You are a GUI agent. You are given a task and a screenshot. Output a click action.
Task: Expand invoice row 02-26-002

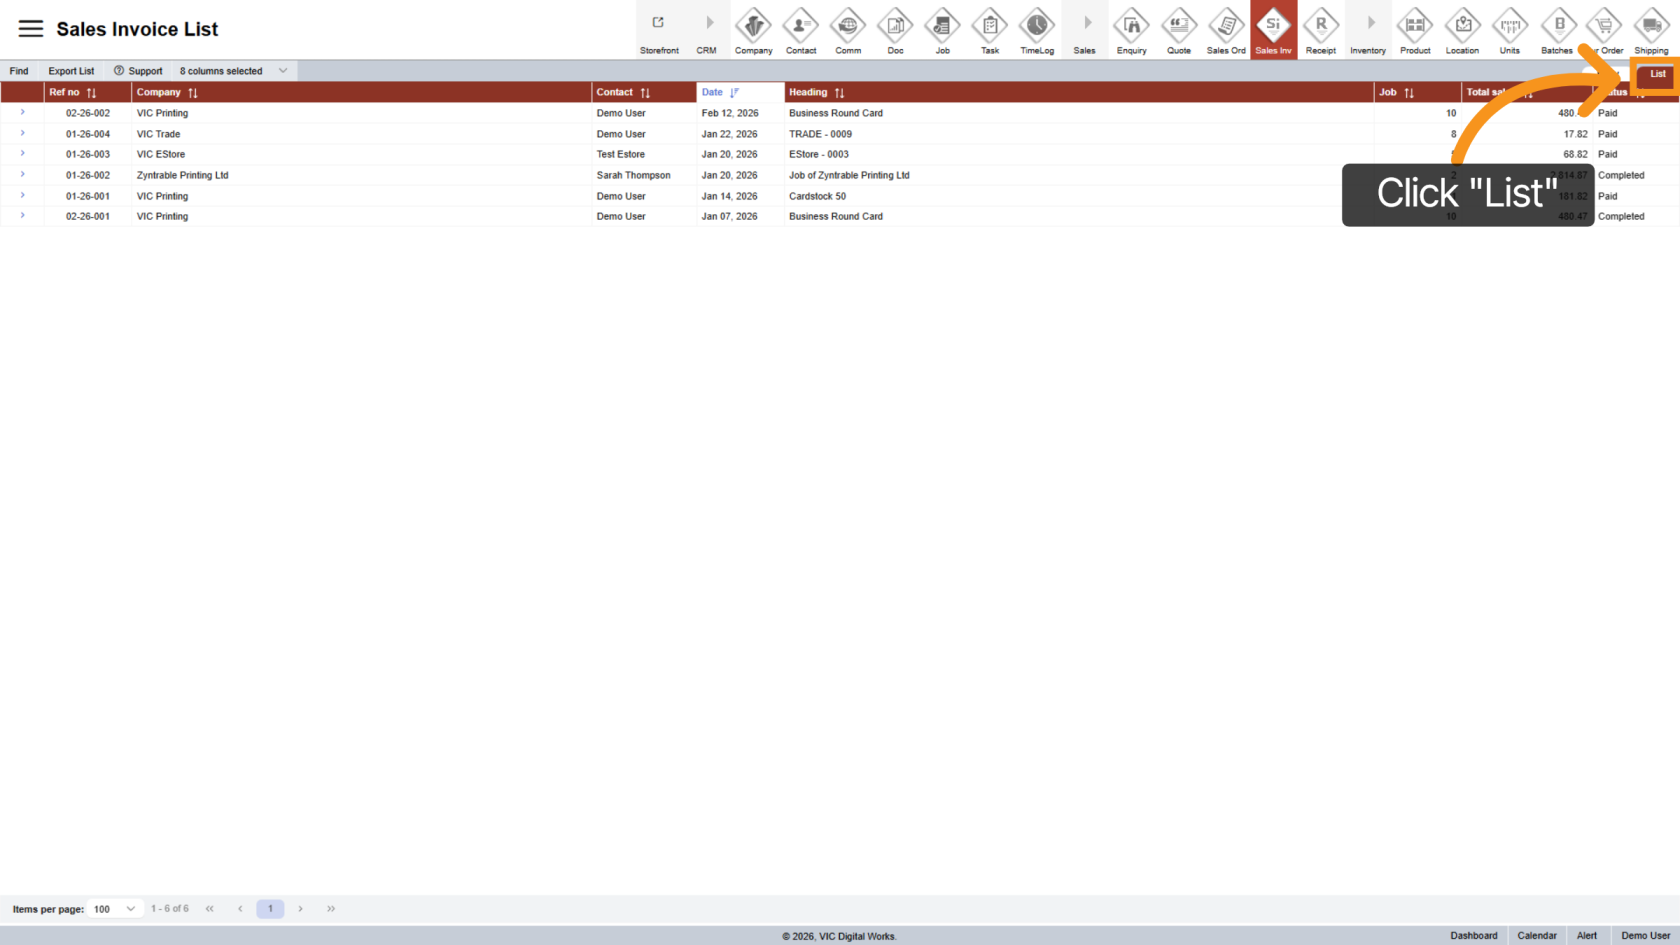pos(23,113)
